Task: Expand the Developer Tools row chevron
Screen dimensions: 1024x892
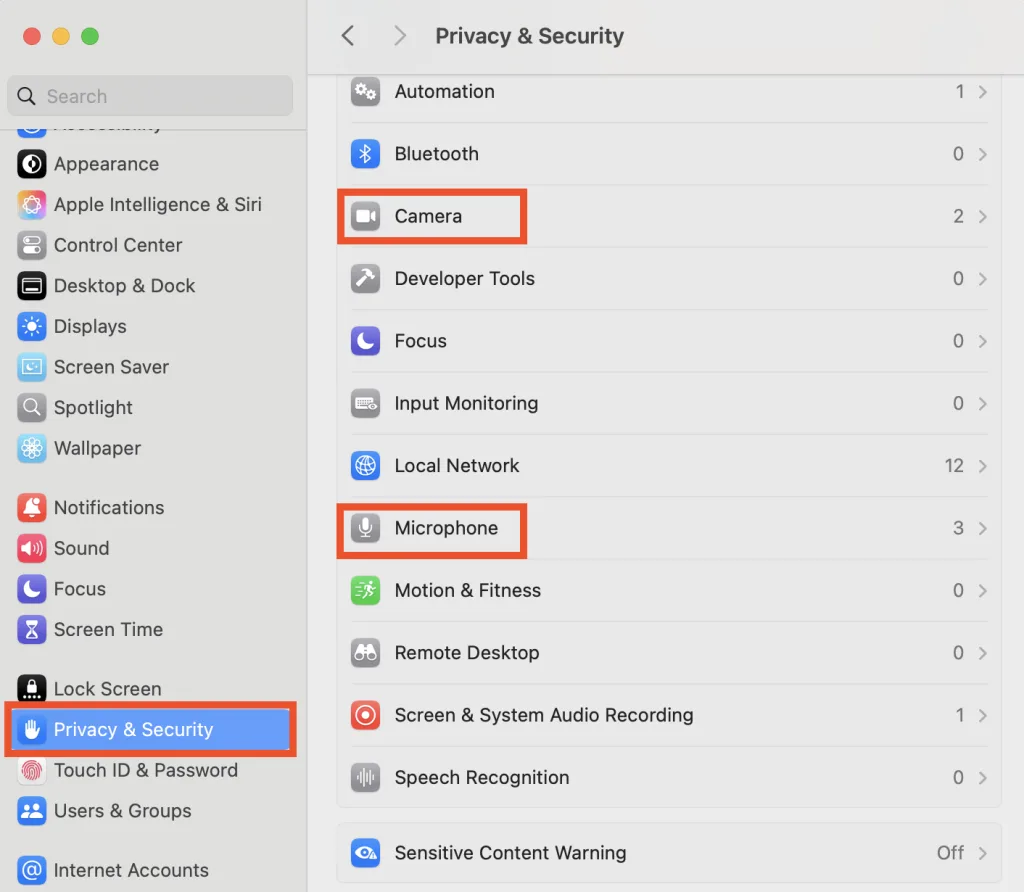Action: [x=982, y=279]
